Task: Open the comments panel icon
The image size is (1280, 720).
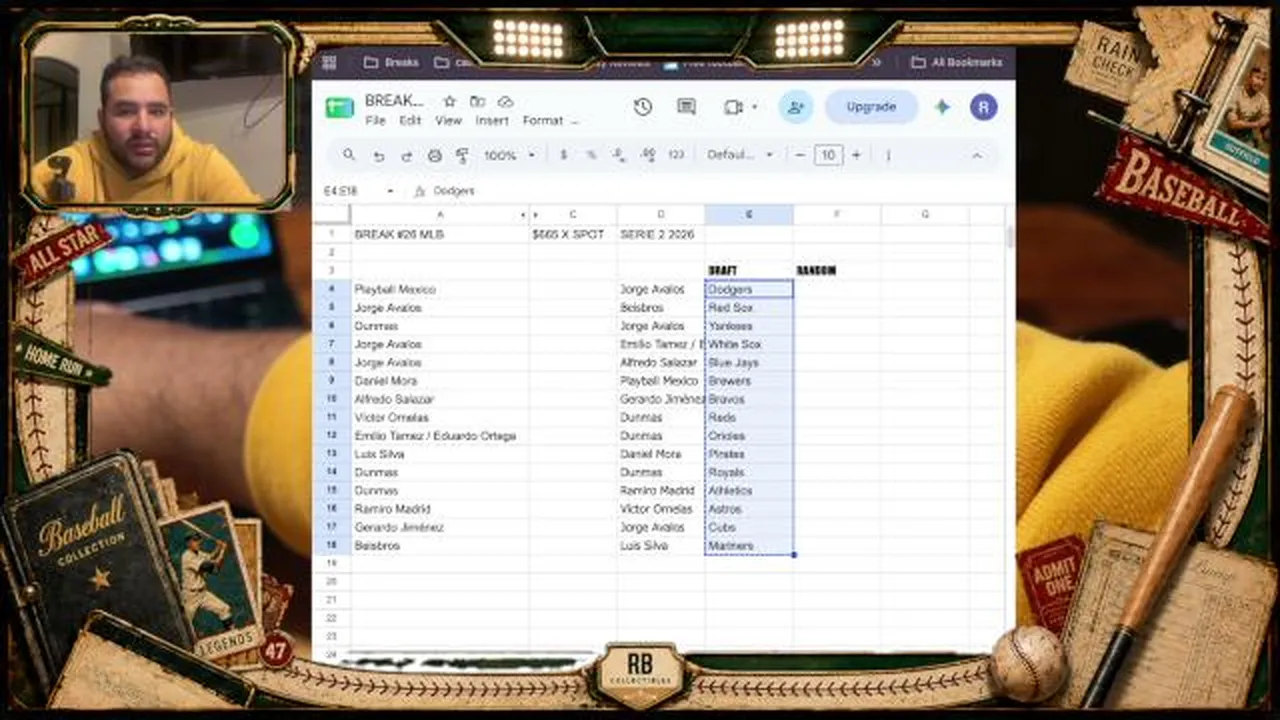Action: point(686,107)
